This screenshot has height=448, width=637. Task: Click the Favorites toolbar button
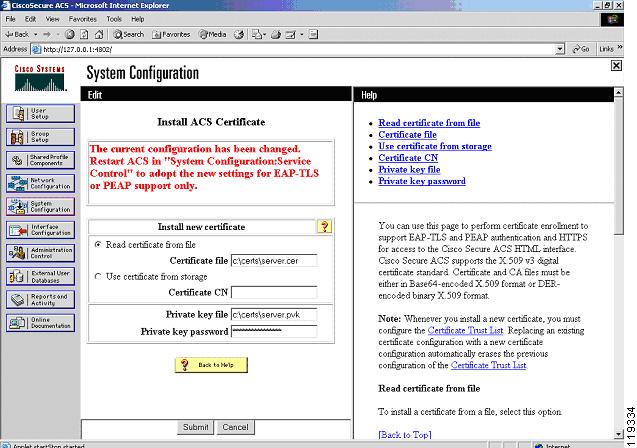[x=171, y=35]
